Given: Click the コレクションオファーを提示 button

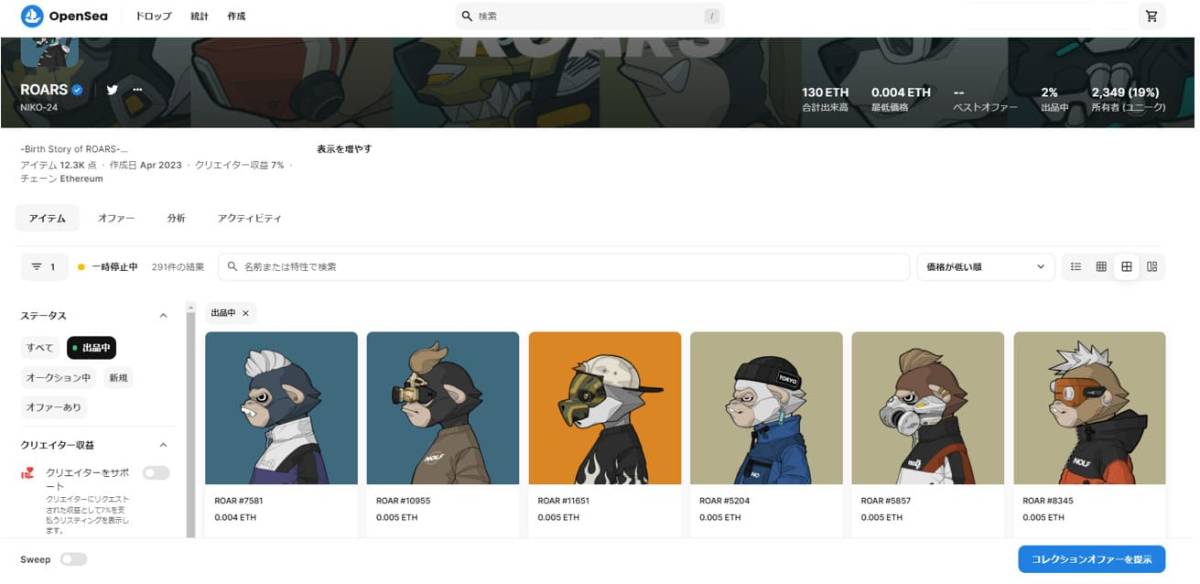Looking at the screenshot, I should coord(1091,559).
